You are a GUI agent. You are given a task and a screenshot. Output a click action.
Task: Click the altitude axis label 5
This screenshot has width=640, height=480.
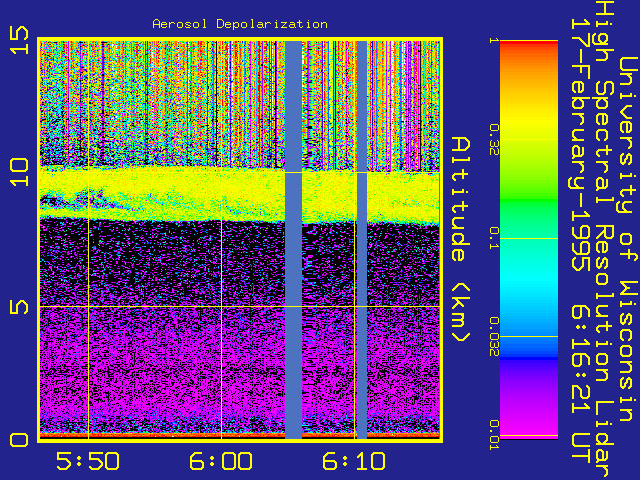pyautogui.click(x=19, y=307)
